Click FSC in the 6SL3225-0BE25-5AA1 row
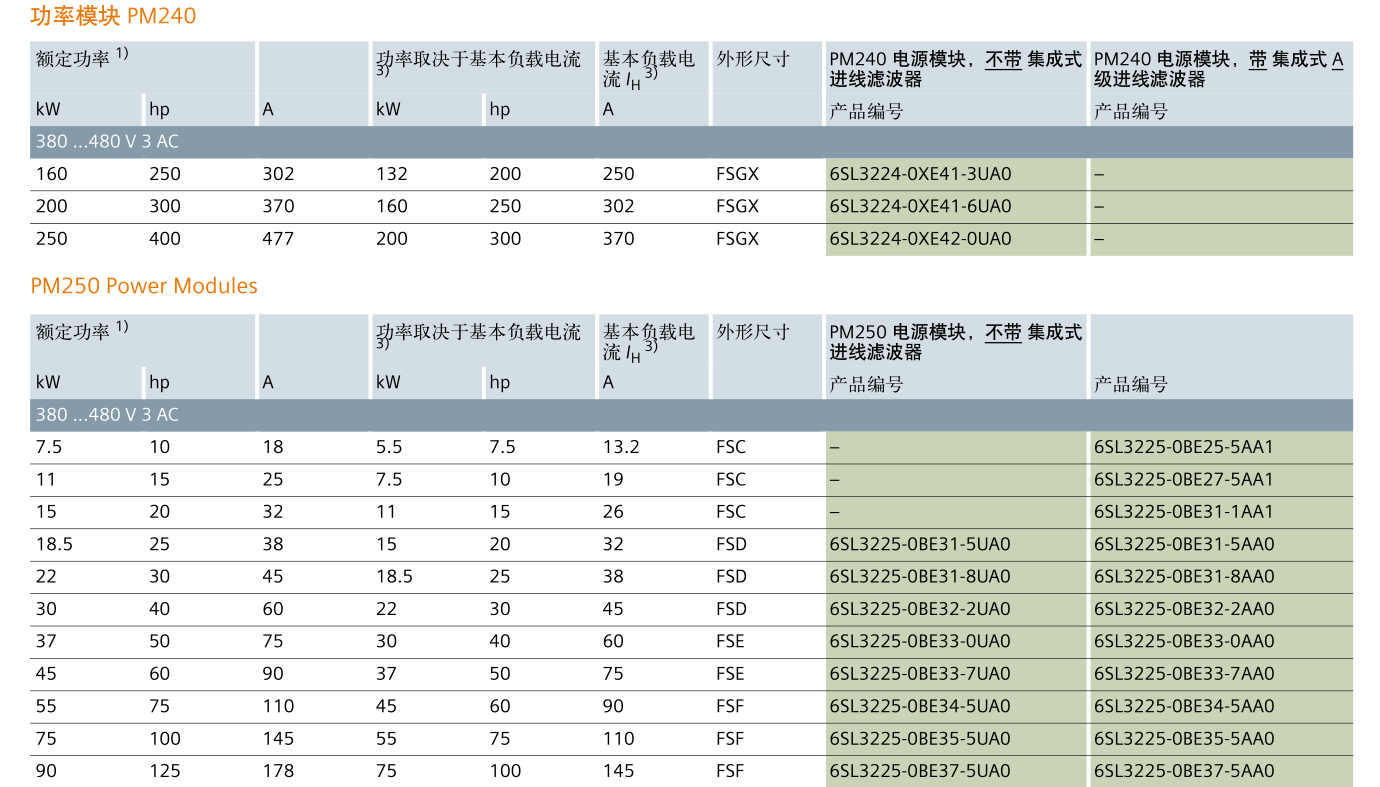The image size is (1380, 787). point(731,447)
